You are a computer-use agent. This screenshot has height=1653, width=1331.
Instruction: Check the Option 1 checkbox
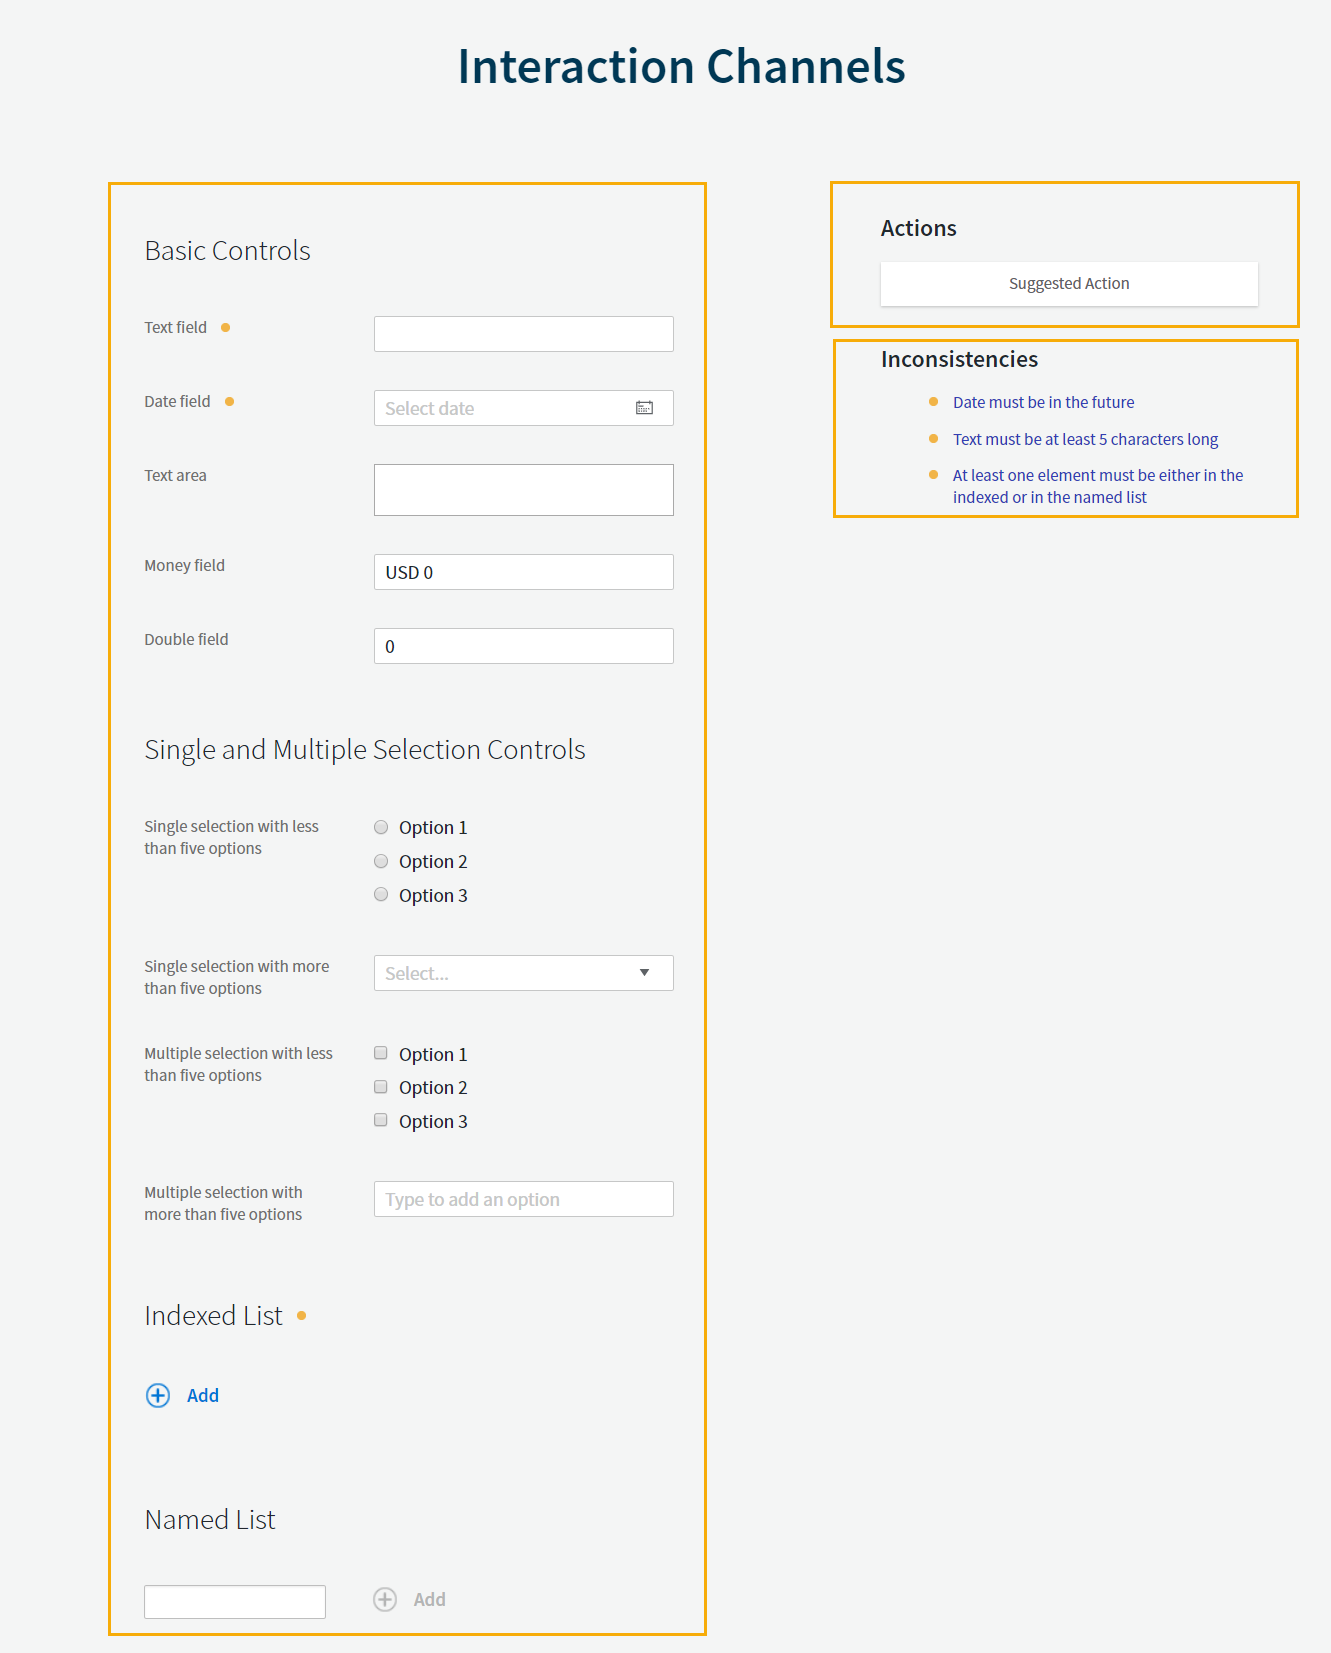(381, 1053)
